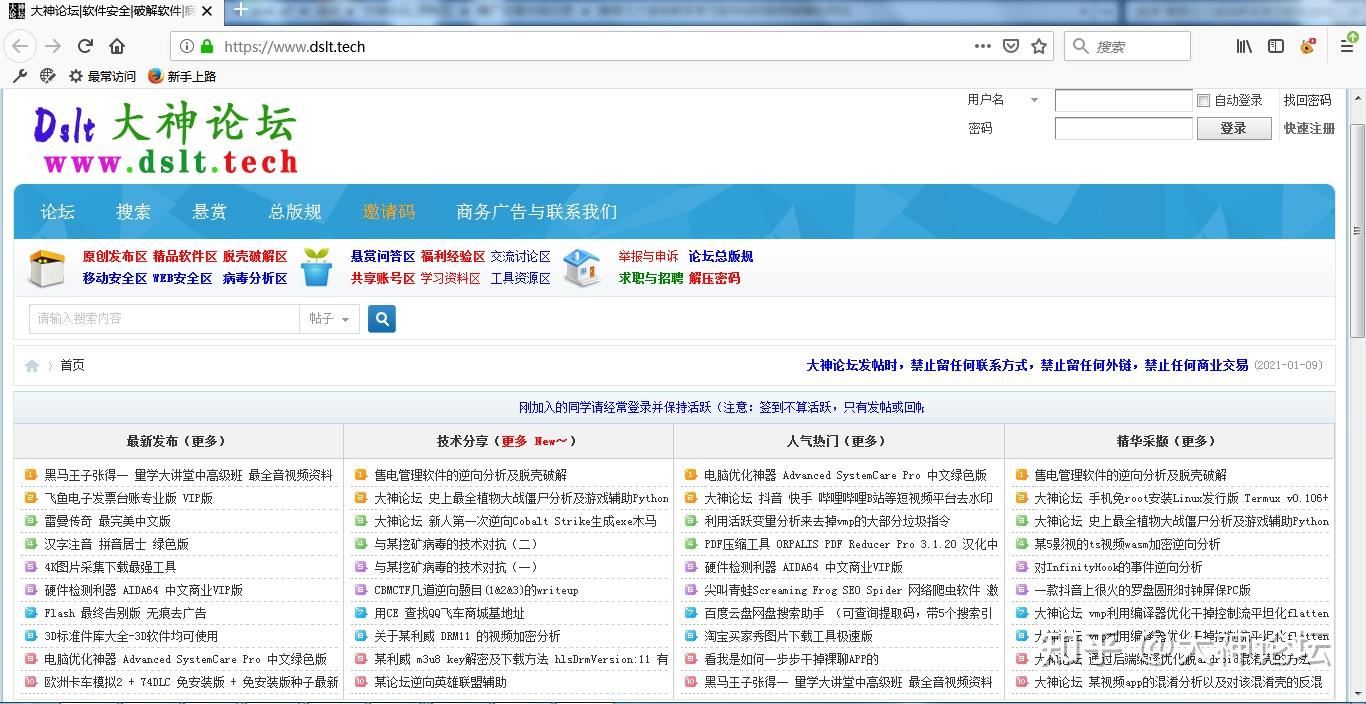Click the username input field
1366x704 pixels.
1124,100
